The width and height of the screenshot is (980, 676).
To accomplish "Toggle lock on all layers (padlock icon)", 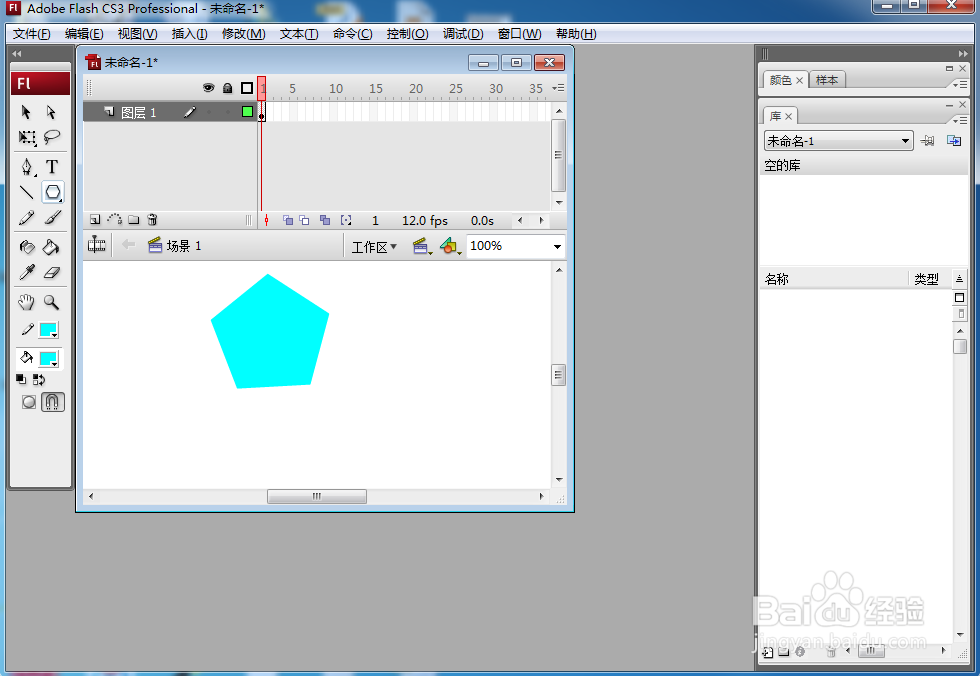I will click(x=228, y=88).
